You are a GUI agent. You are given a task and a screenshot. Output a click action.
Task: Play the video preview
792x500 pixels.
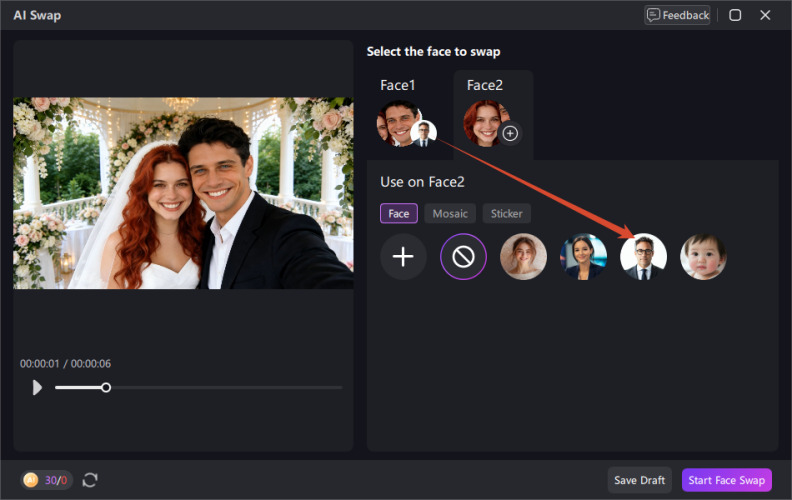37,387
